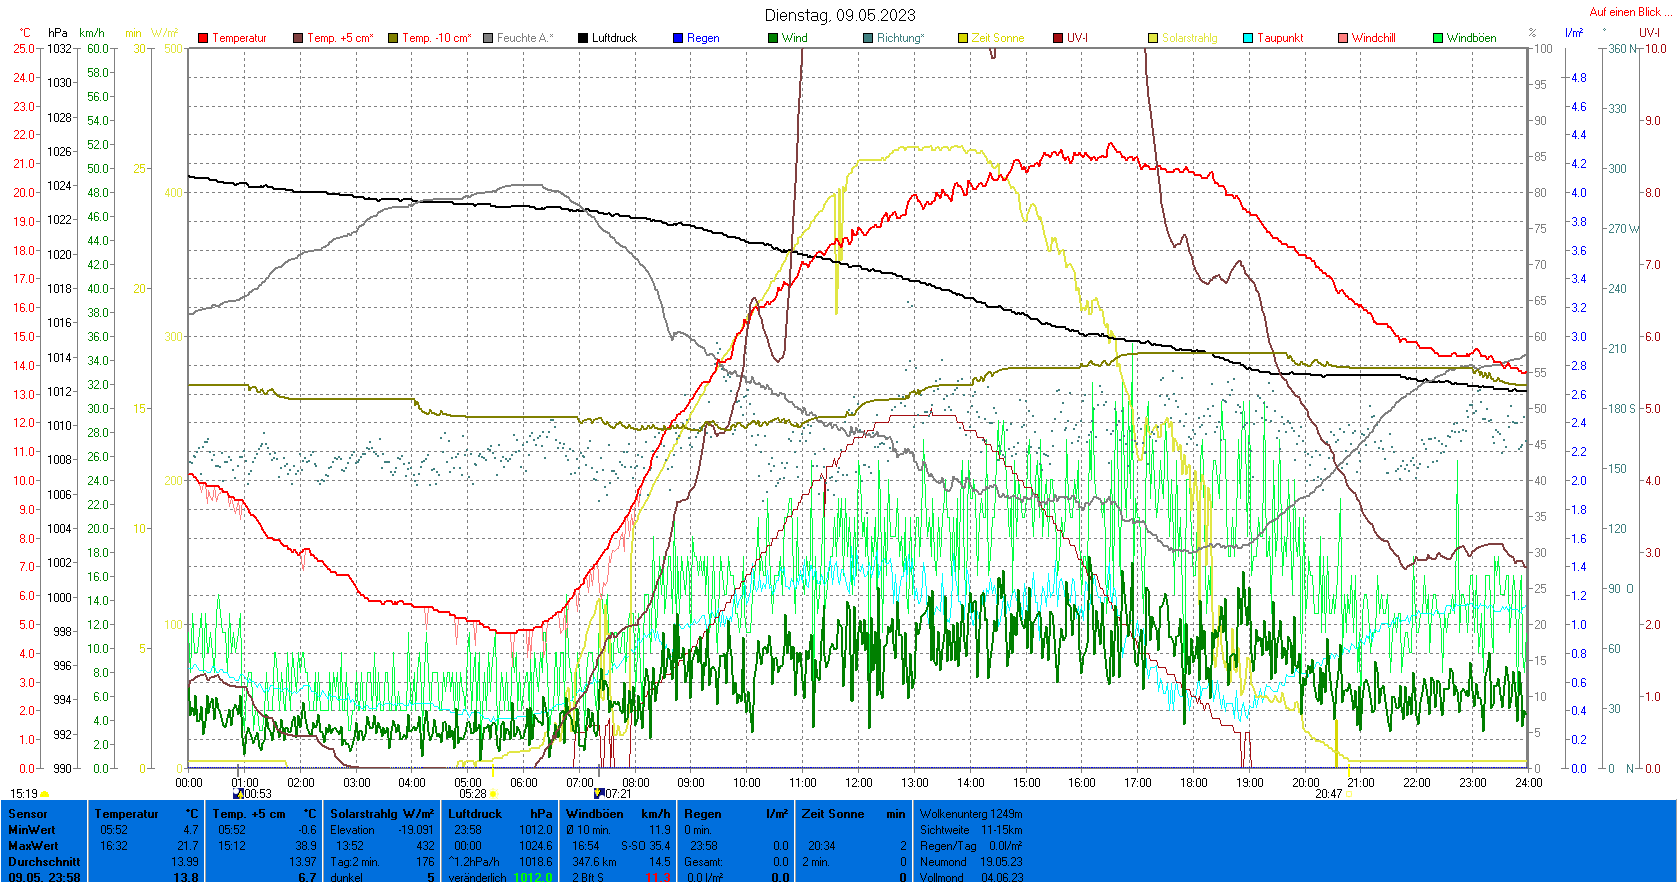Click the sunrise time 05:28 marker
Image resolution: width=1677 pixels, height=882 pixels.
pyautogui.click(x=473, y=794)
